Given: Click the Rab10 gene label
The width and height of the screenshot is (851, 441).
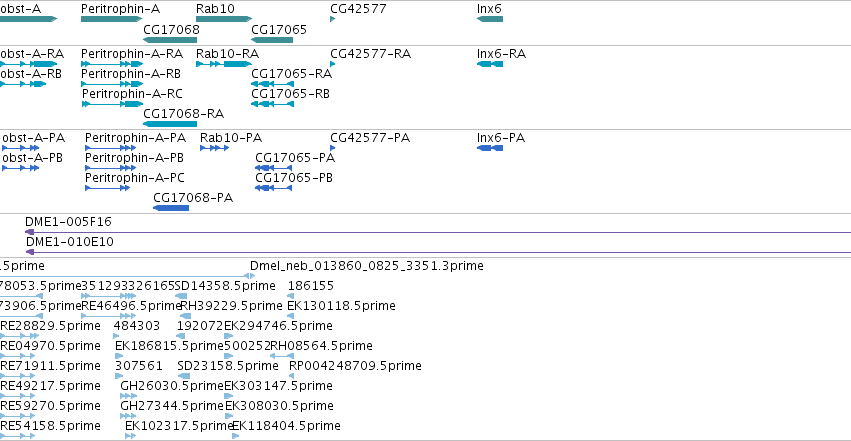Looking at the screenshot, I should click(215, 9).
